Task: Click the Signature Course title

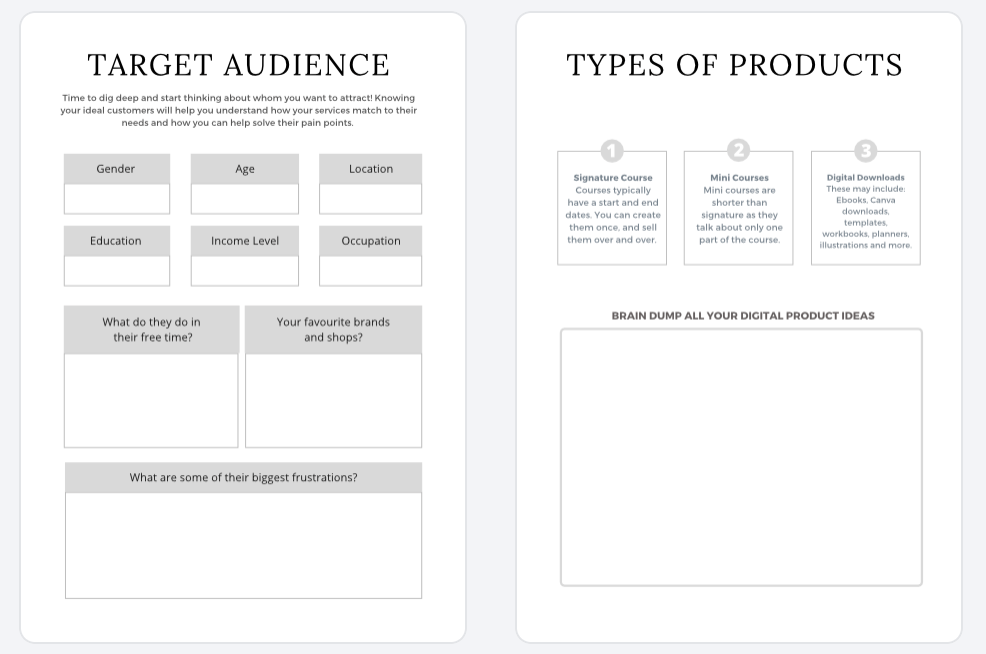Action: 613,177
